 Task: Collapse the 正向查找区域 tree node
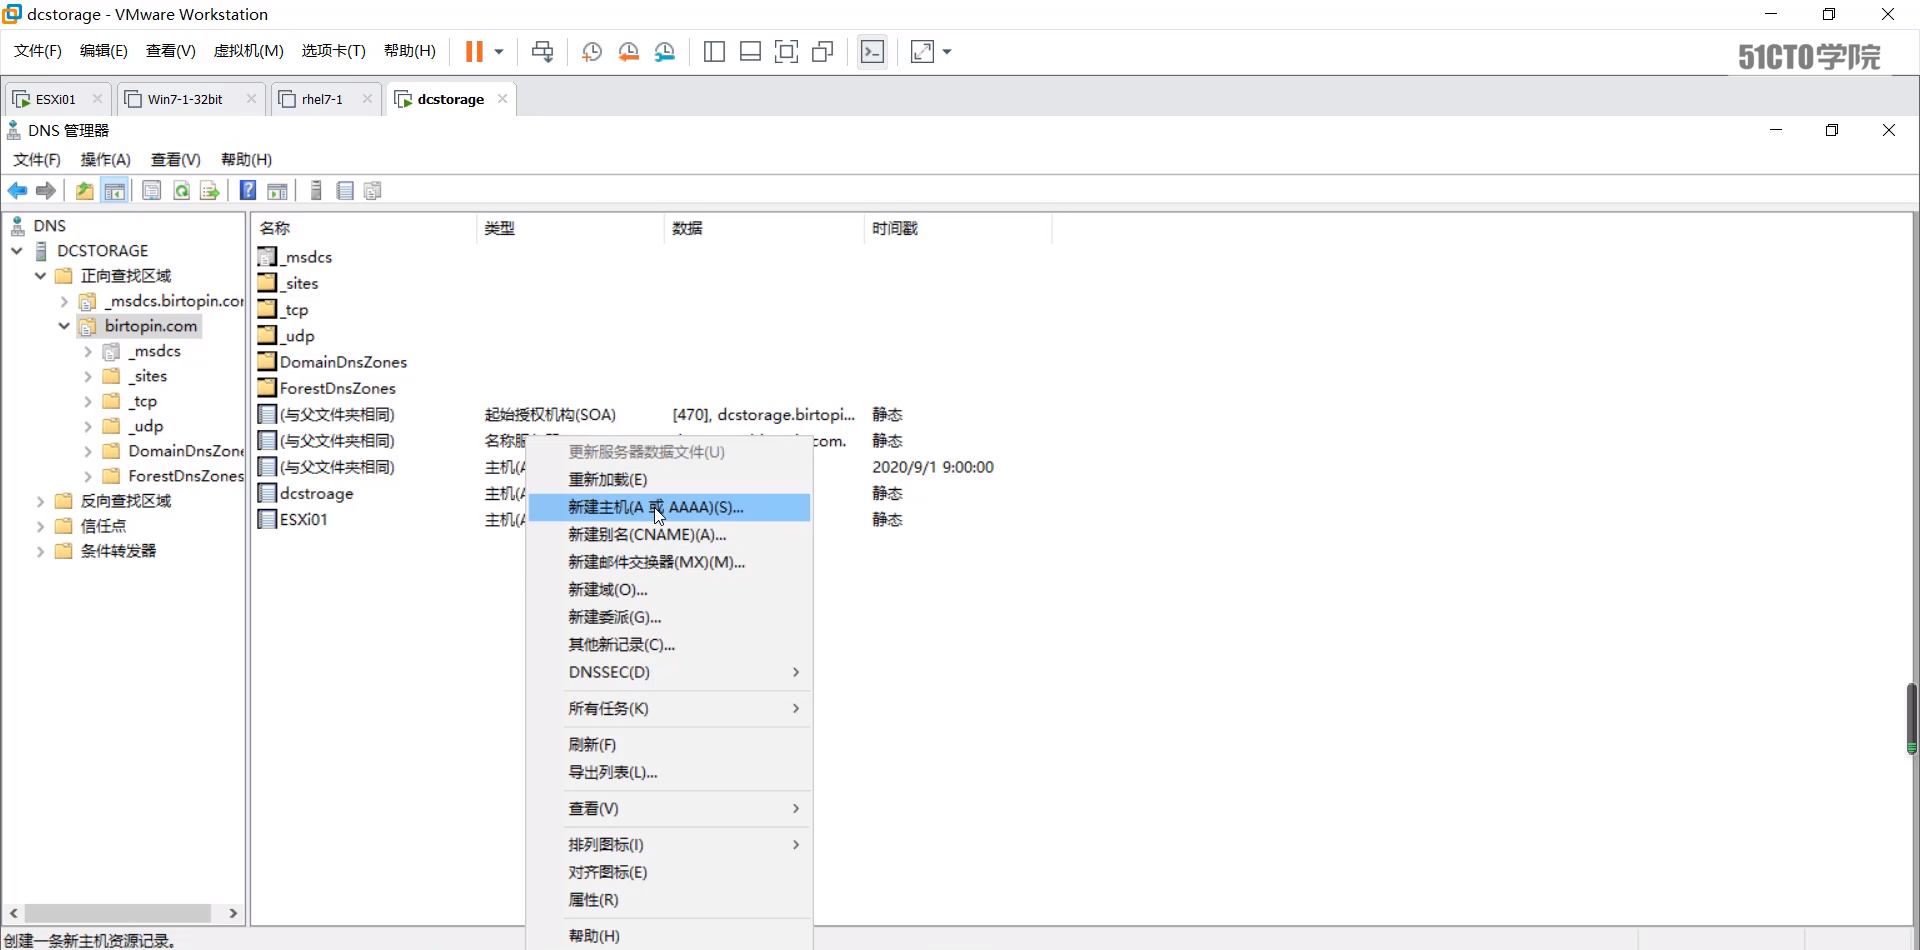coord(40,276)
